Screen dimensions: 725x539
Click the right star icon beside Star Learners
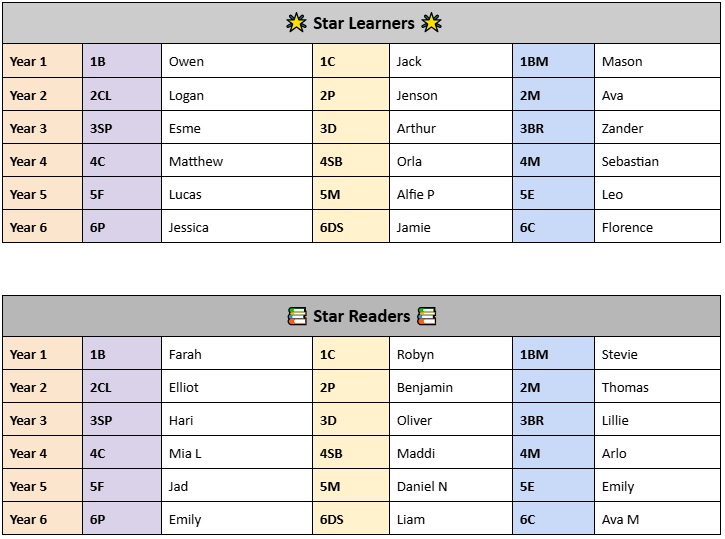pos(431,23)
